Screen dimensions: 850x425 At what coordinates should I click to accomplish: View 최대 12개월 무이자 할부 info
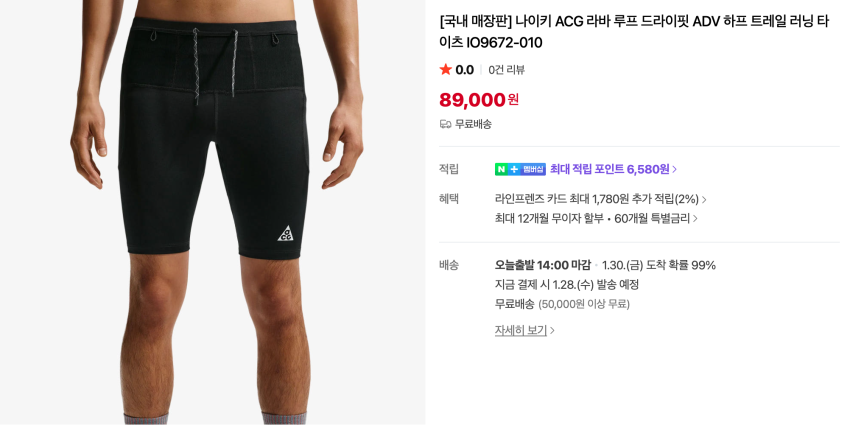click(x=592, y=218)
